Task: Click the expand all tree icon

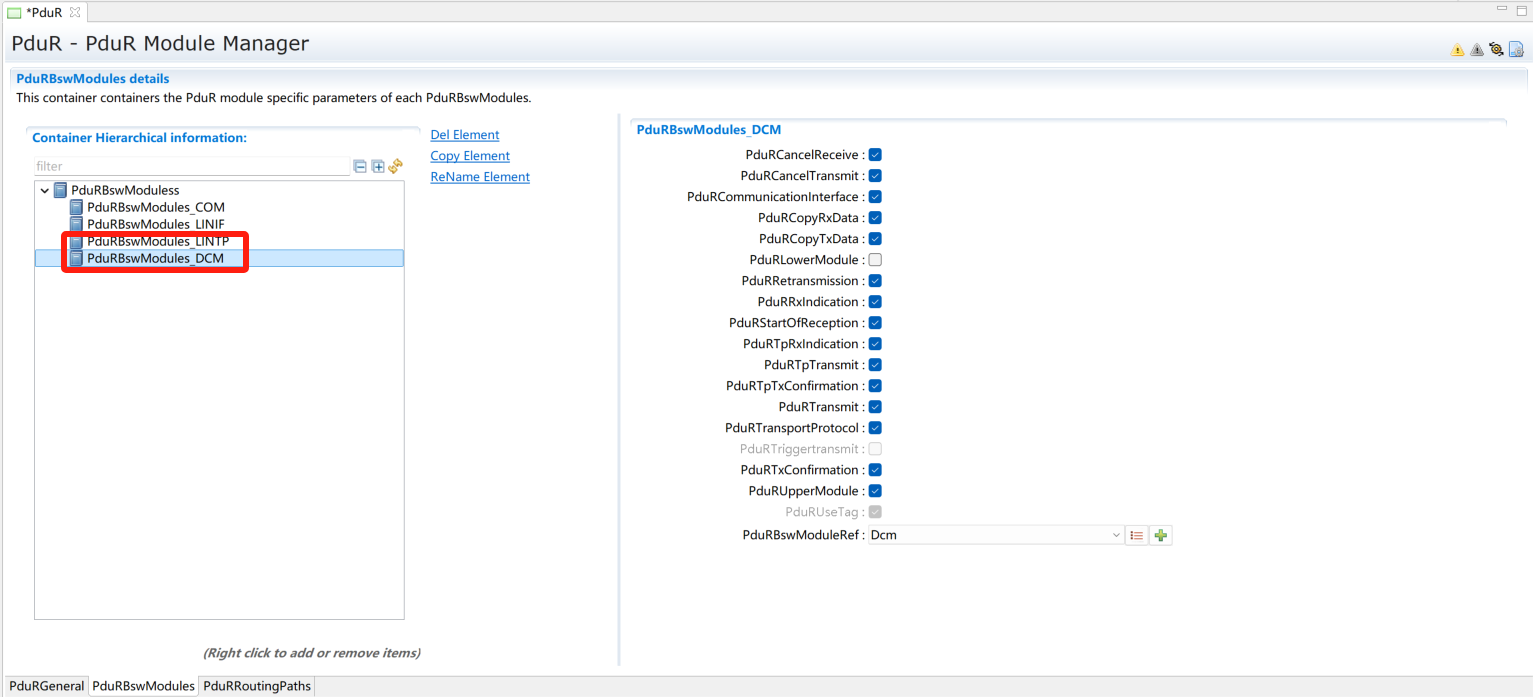Action: pos(378,167)
